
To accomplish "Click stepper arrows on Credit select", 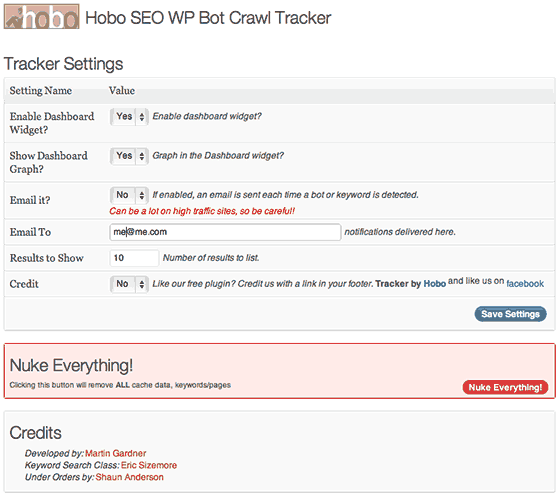I will (x=142, y=284).
